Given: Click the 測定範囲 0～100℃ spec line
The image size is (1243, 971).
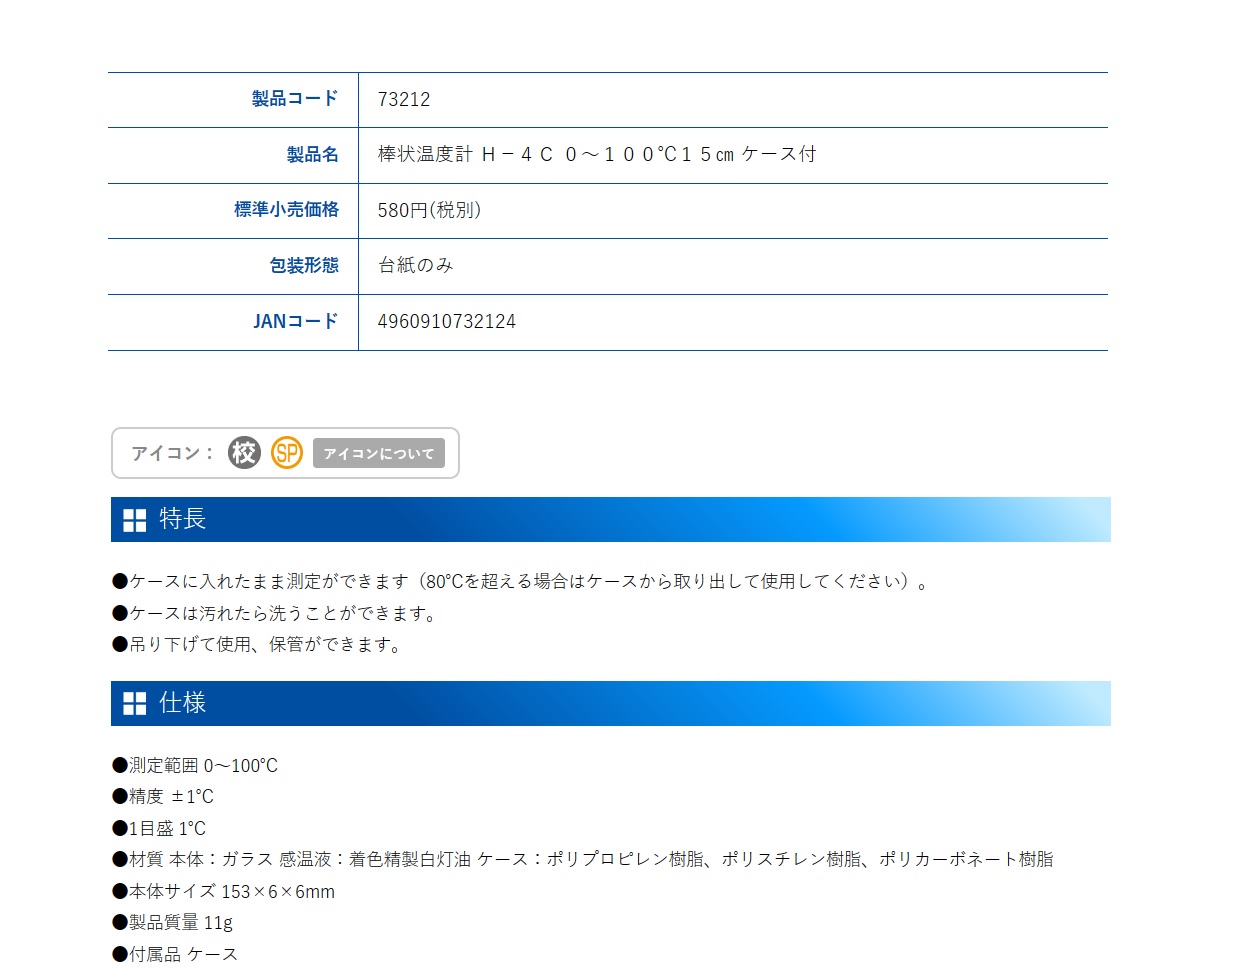Looking at the screenshot, I should pyautogui.click(x=195, y=766).
